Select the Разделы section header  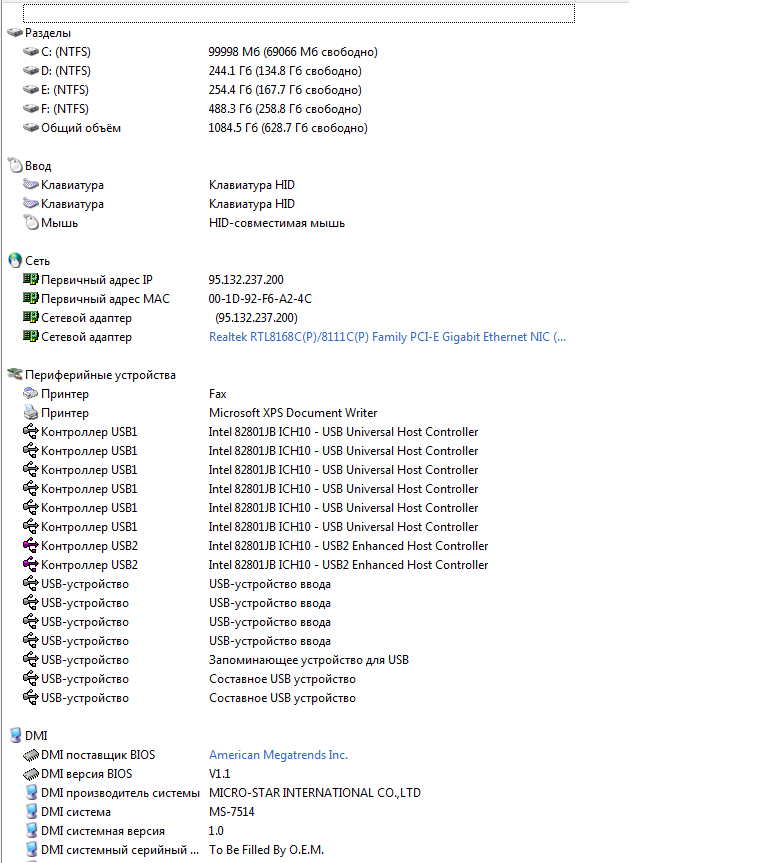(48, 33)
